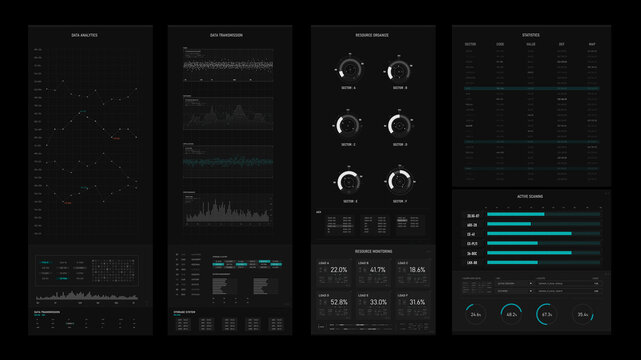
Task: Click the Resource Monitoring panel corner icon
Action: [x=429, y=251]
